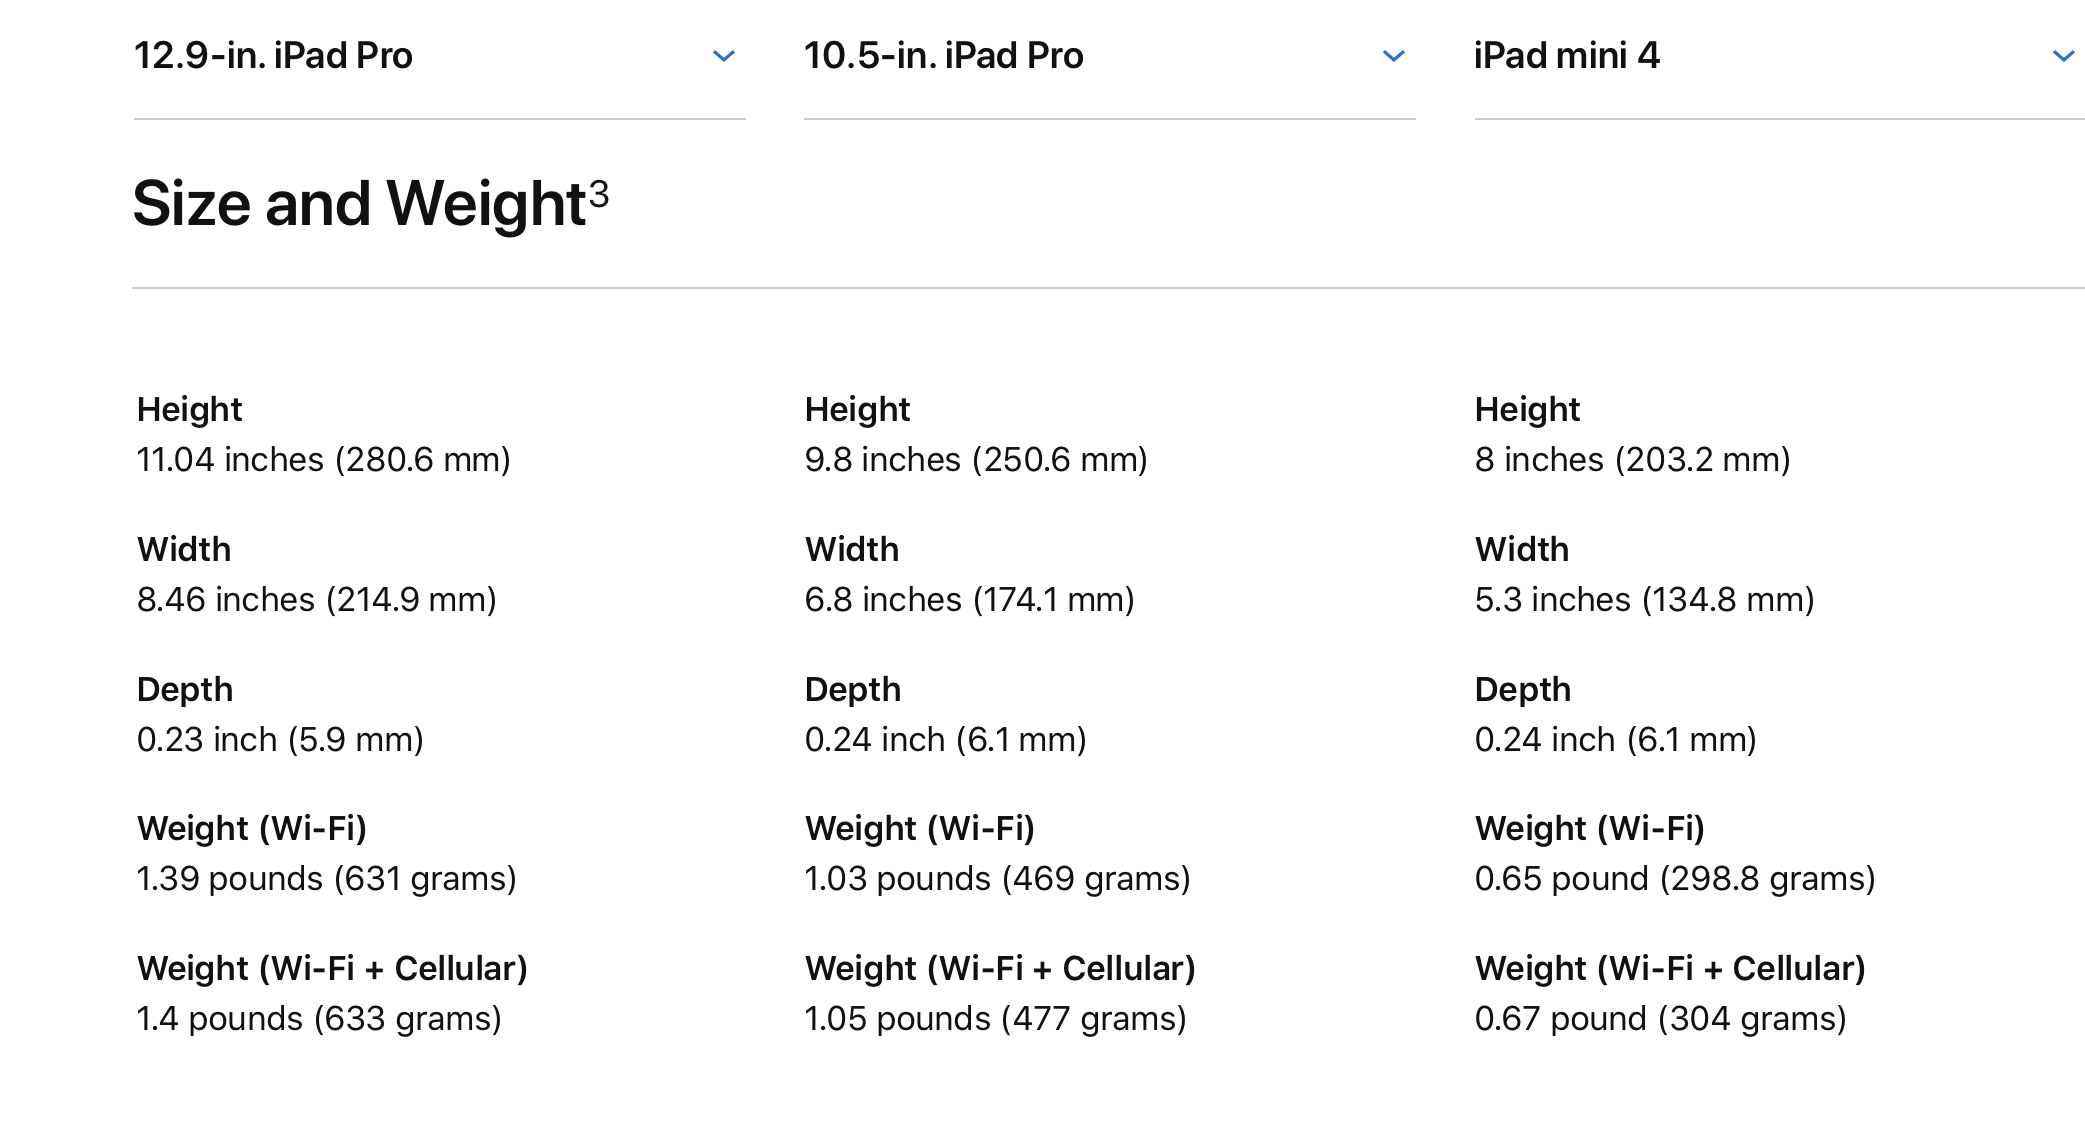Select the 10.5-in. iPad Pro model name
This screenshot has height=1139, width=2085.
943,56
